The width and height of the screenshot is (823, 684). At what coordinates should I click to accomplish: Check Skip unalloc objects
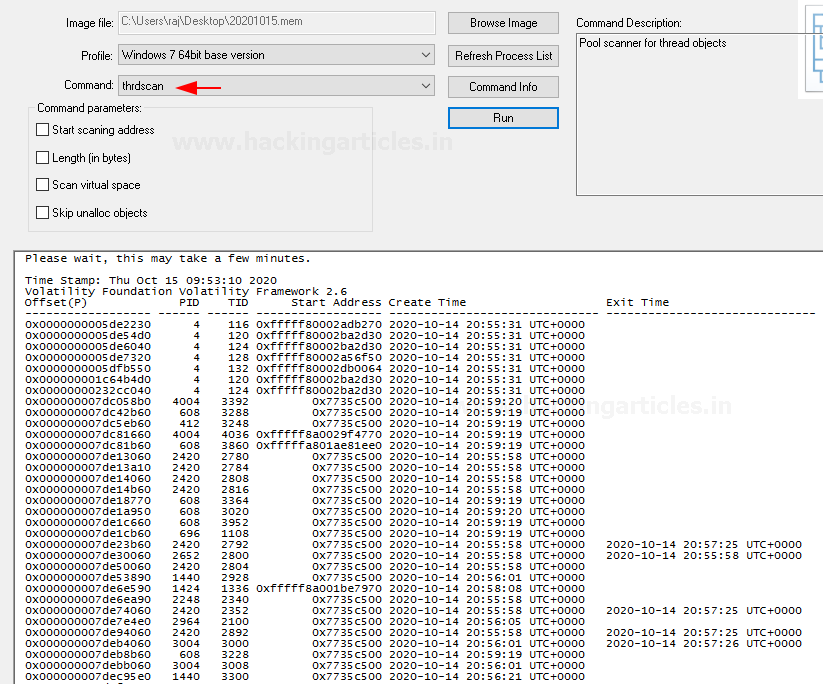[x=43, y=213]
